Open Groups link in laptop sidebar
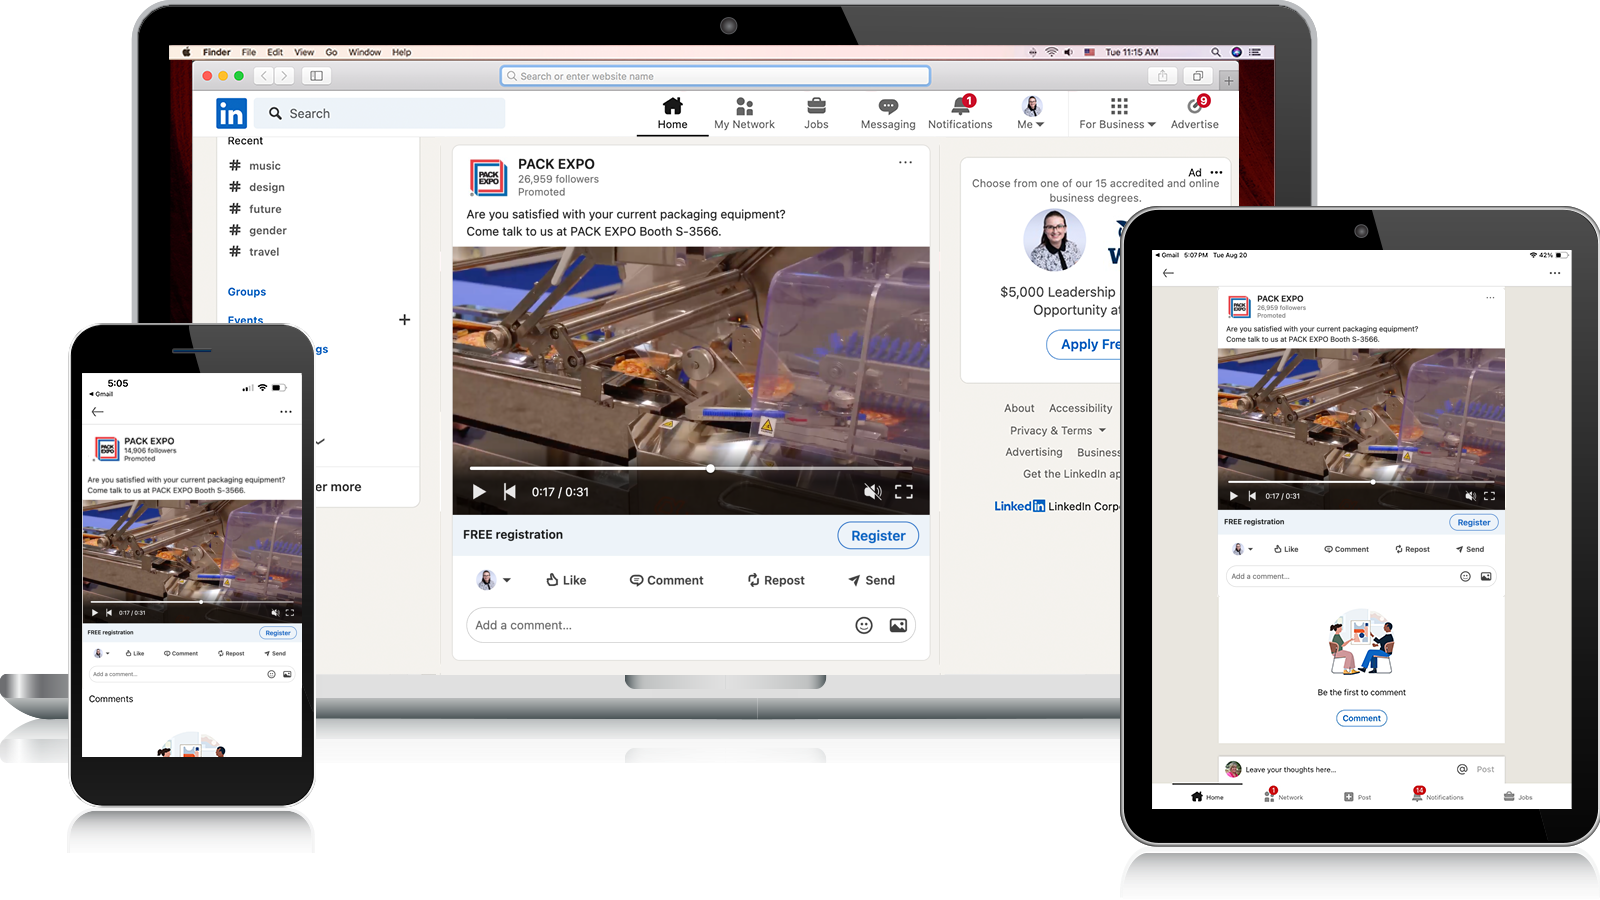This screenshot has width=1600, height=900. click(x=247, y=292)
